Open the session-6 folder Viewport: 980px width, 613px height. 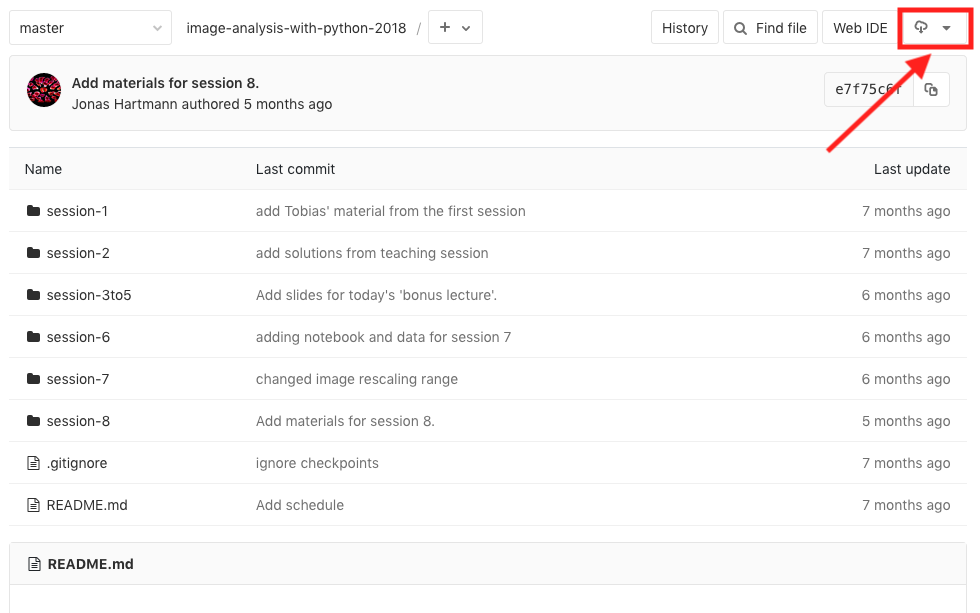pos(78,337)
